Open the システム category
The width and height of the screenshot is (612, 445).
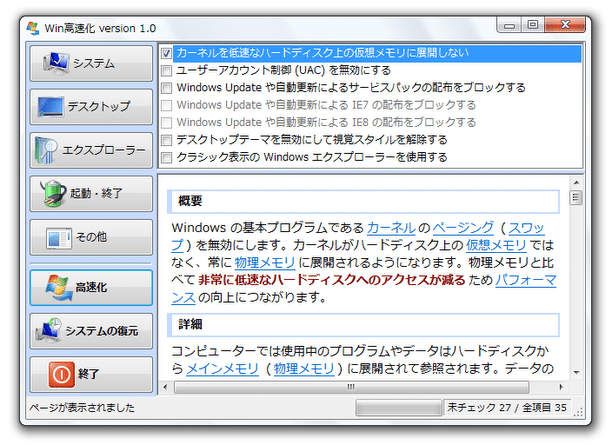[x=91, y=63]
